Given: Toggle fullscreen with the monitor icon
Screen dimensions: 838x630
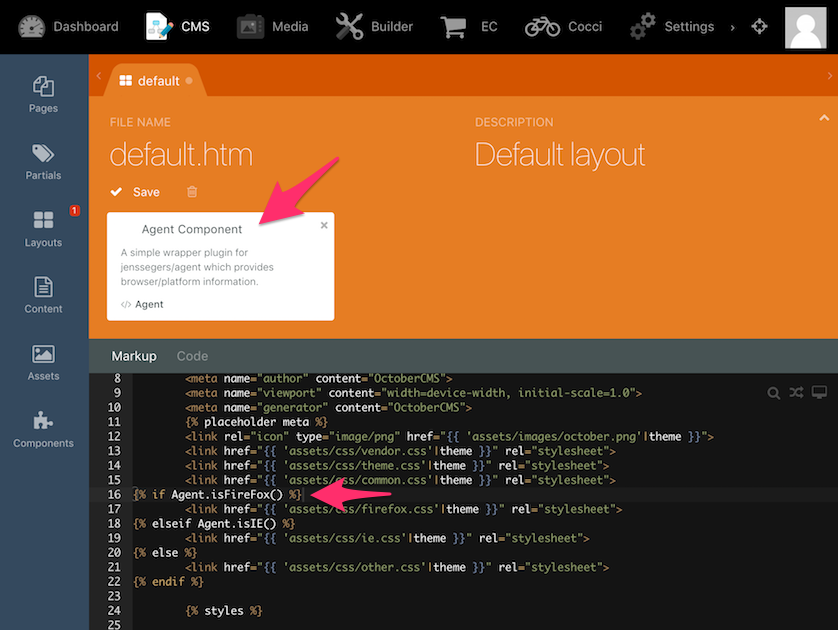Looking at the screenshot, I should tap(819, 392).
